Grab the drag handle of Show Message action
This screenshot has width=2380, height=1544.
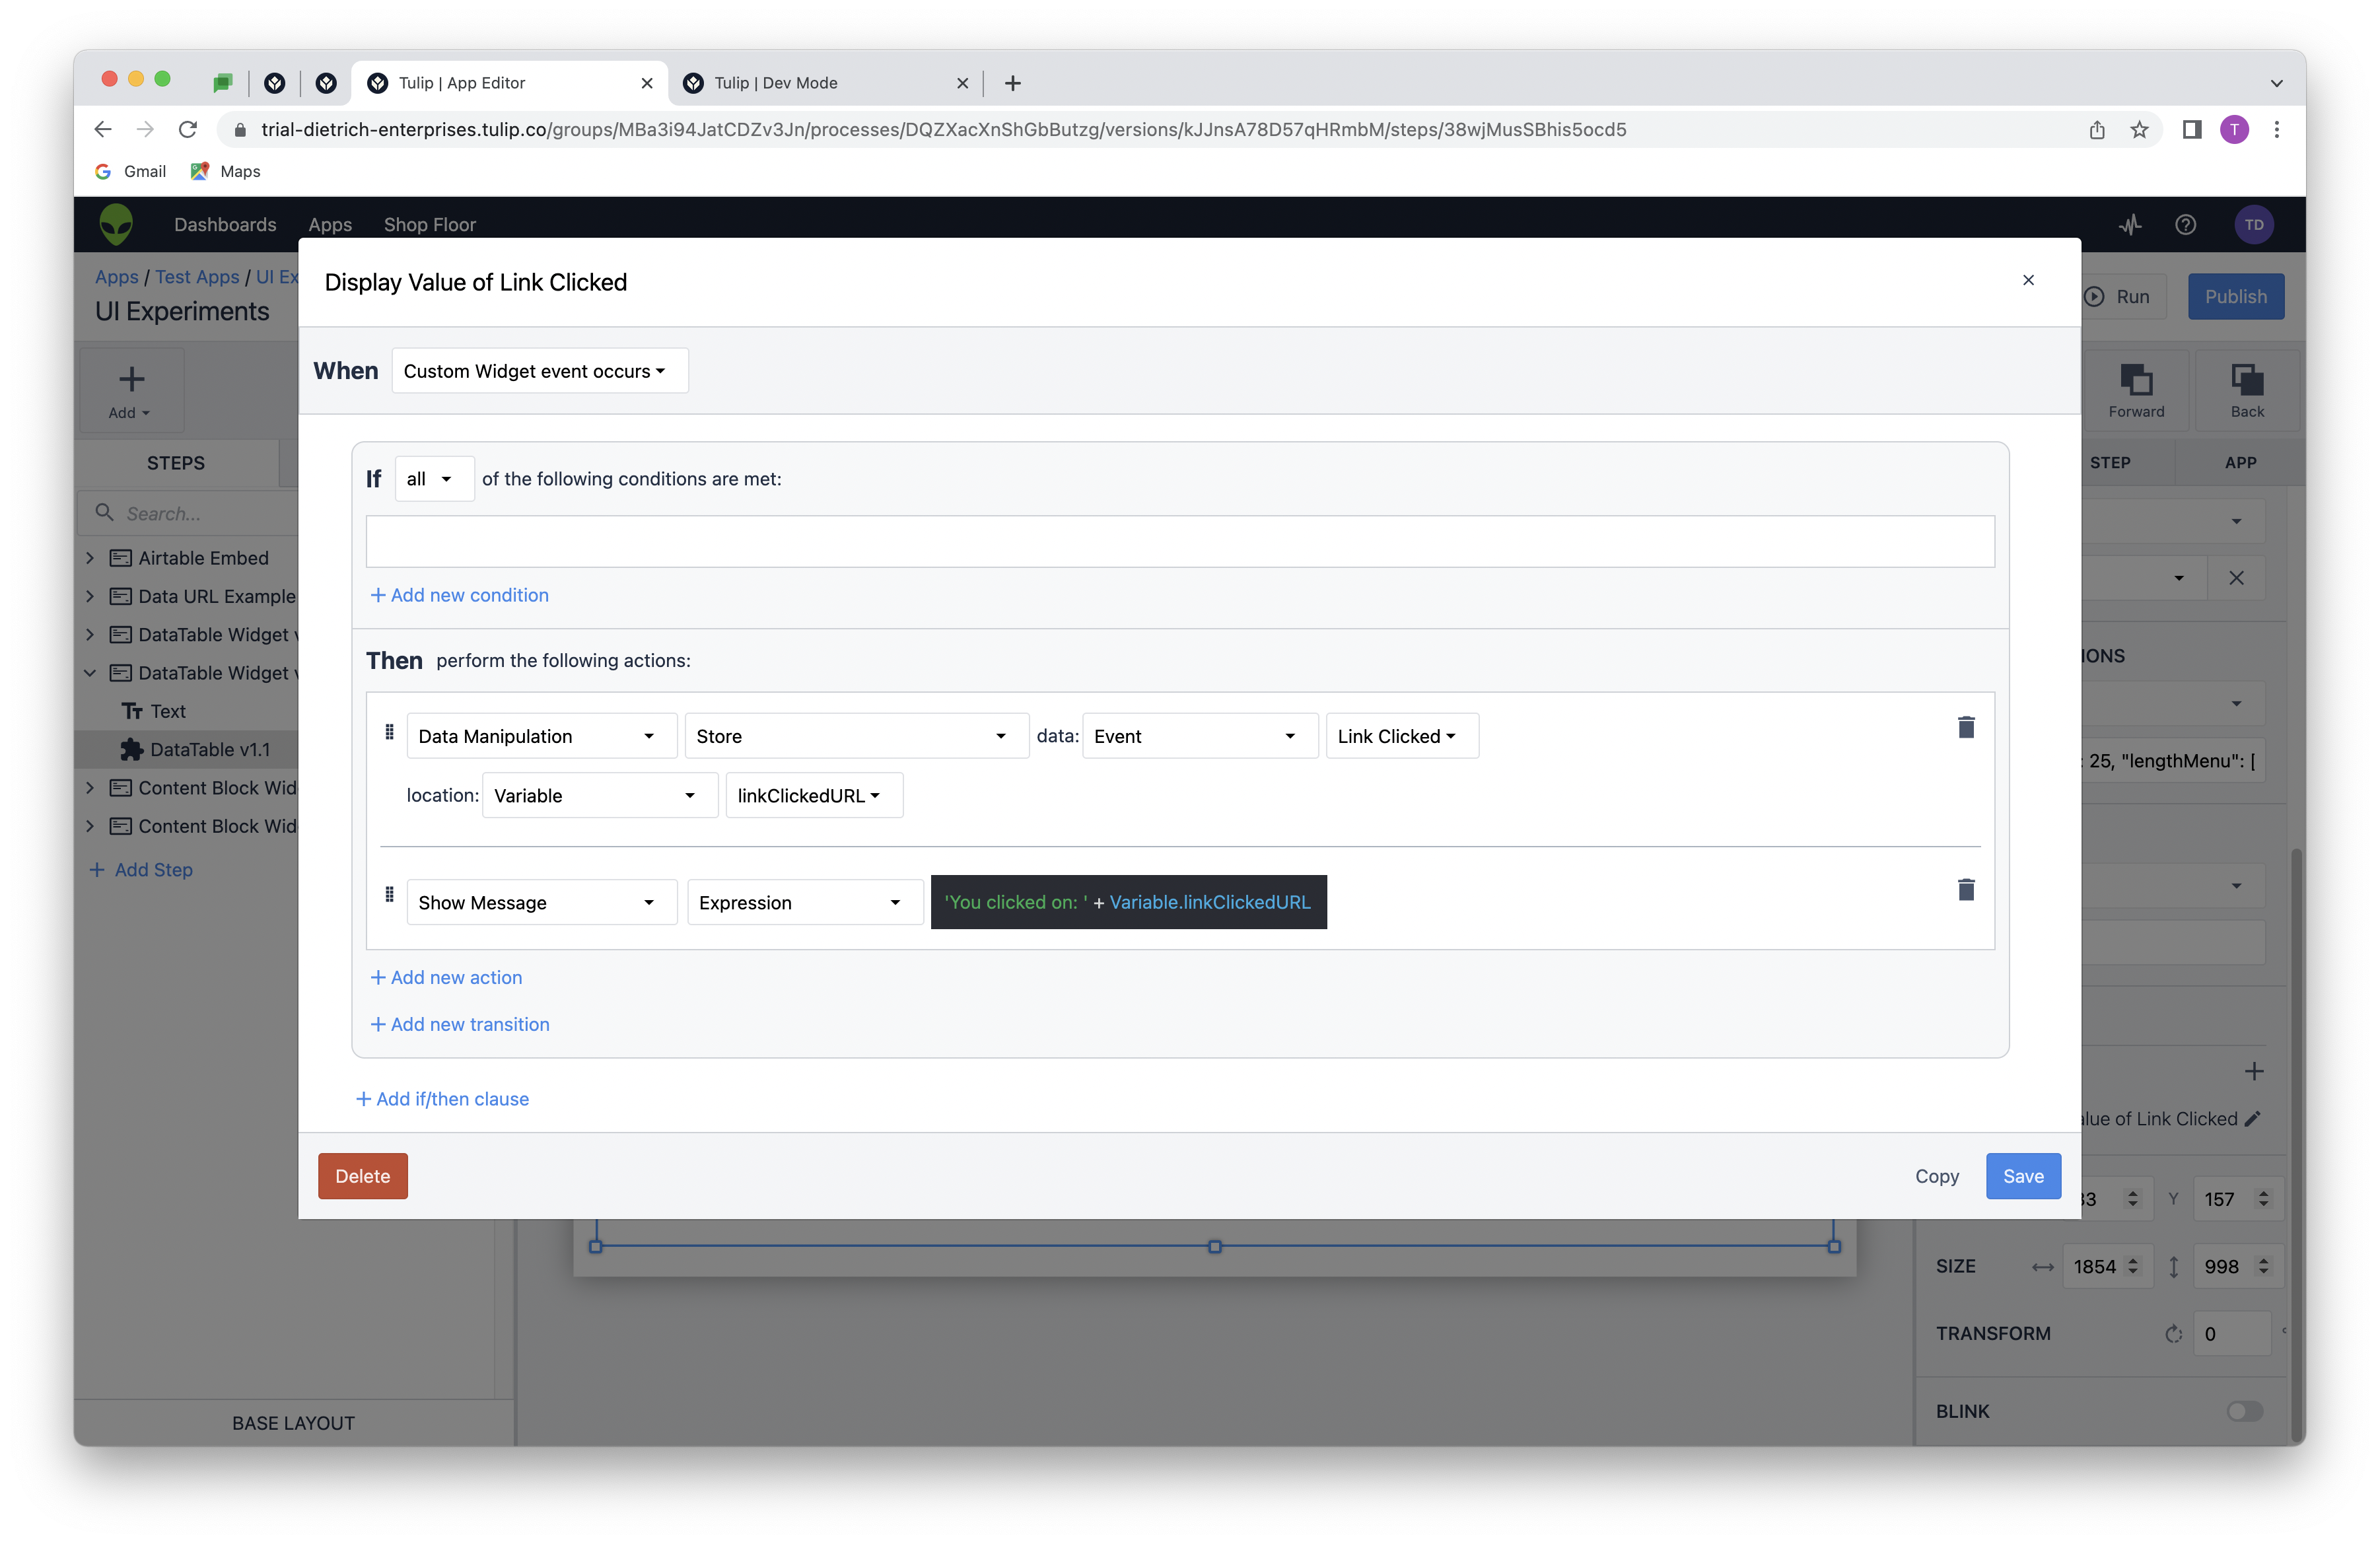click(x=389, y=894)
